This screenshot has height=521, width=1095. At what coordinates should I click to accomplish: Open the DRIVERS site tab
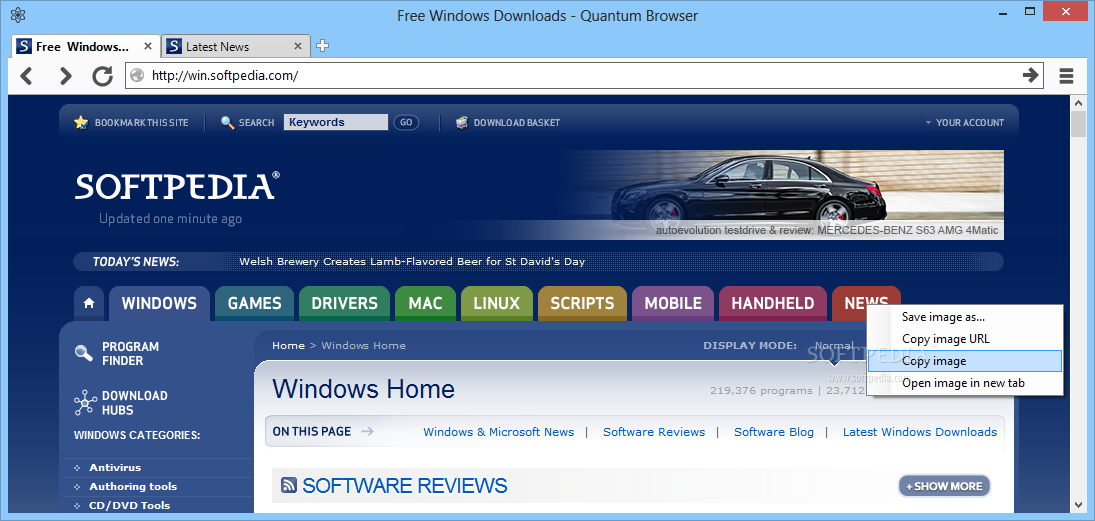[x=344, y=303]
